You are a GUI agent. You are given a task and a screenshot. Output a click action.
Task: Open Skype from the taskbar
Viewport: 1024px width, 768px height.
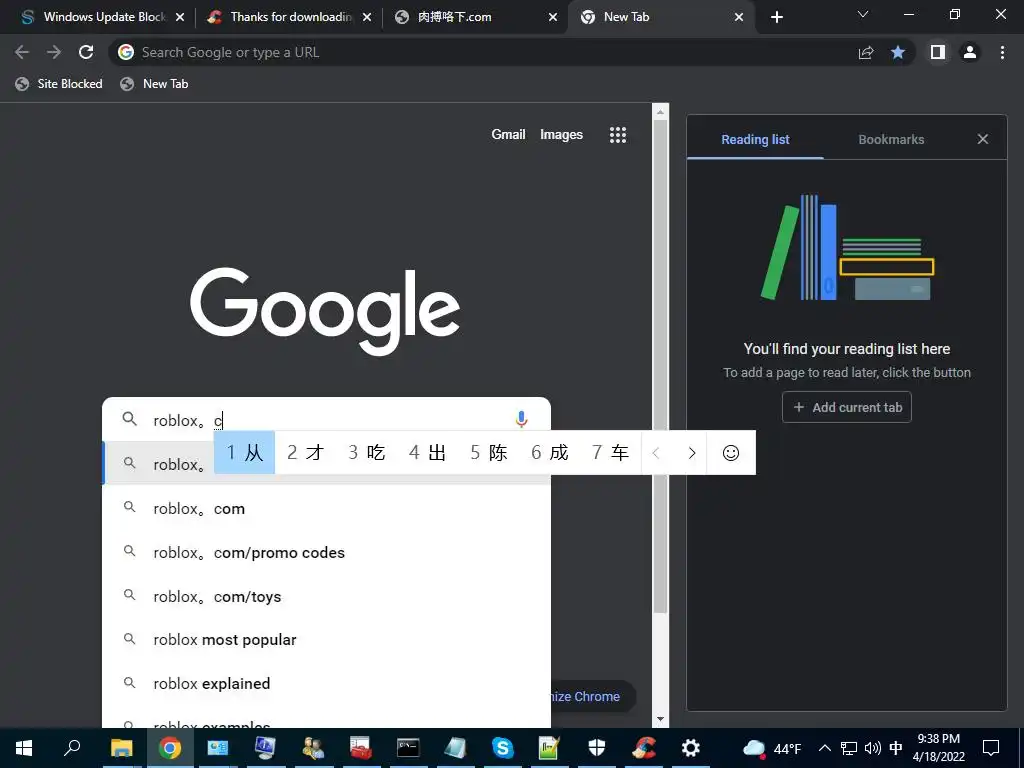[x=502, y=748]
